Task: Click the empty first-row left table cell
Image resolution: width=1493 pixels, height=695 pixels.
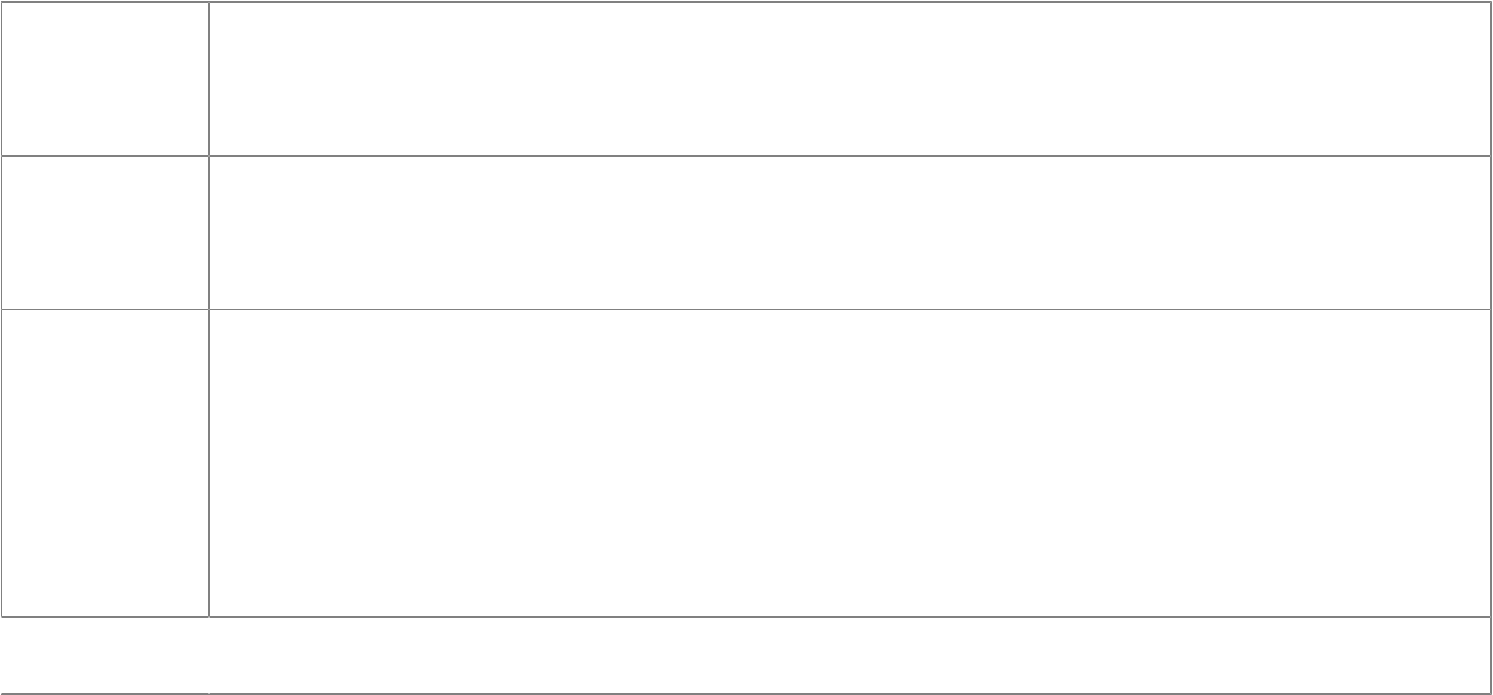Action: pyautogui.click(x=104, y=78)
